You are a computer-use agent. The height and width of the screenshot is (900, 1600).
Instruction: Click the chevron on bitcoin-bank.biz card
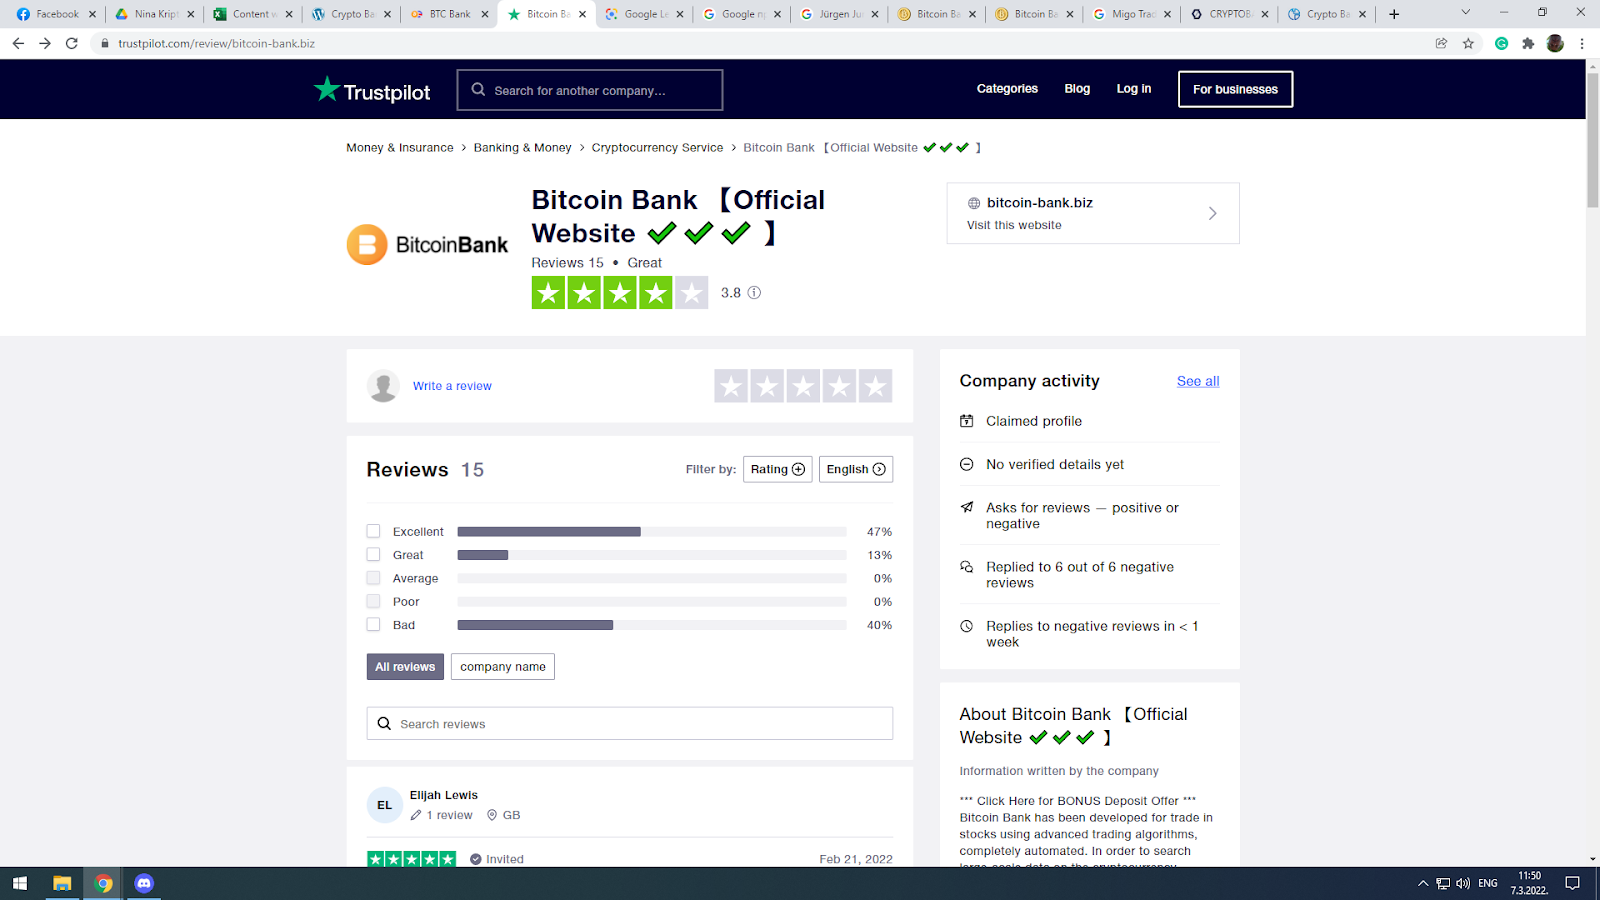[x=1212, y=213]
